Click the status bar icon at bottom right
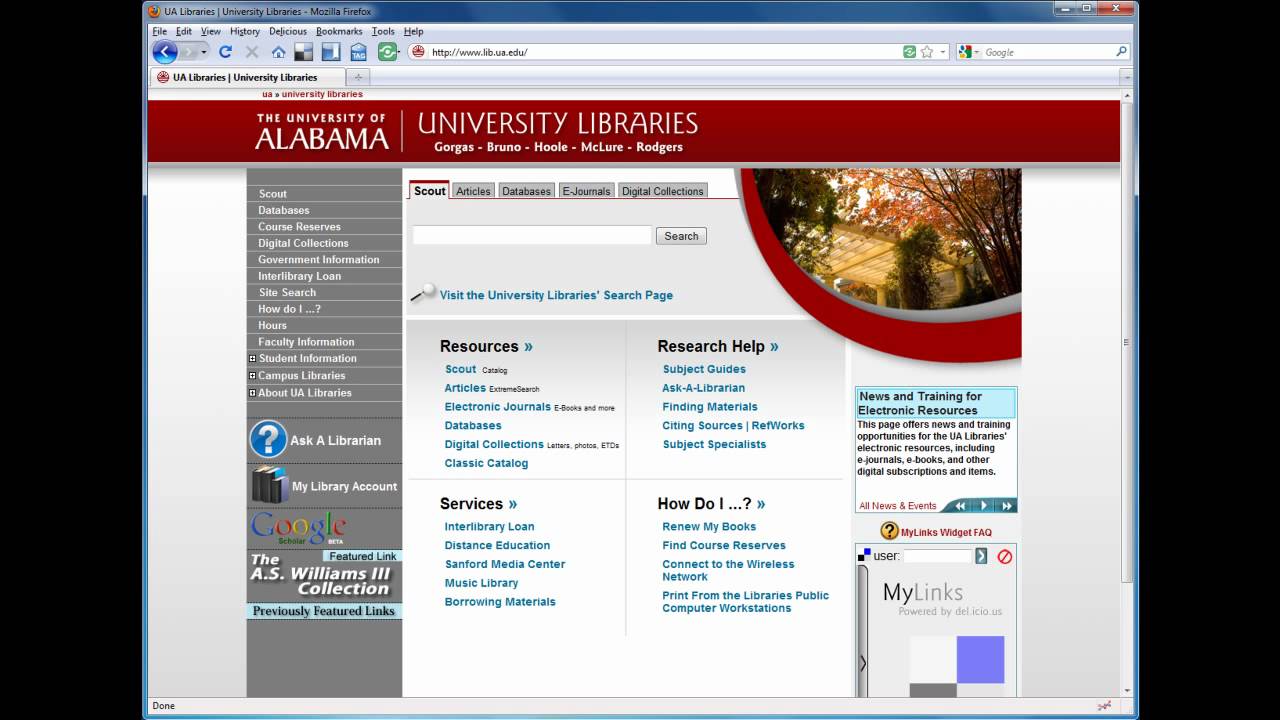The image size is (1280, 720). tap(1104, 706)
